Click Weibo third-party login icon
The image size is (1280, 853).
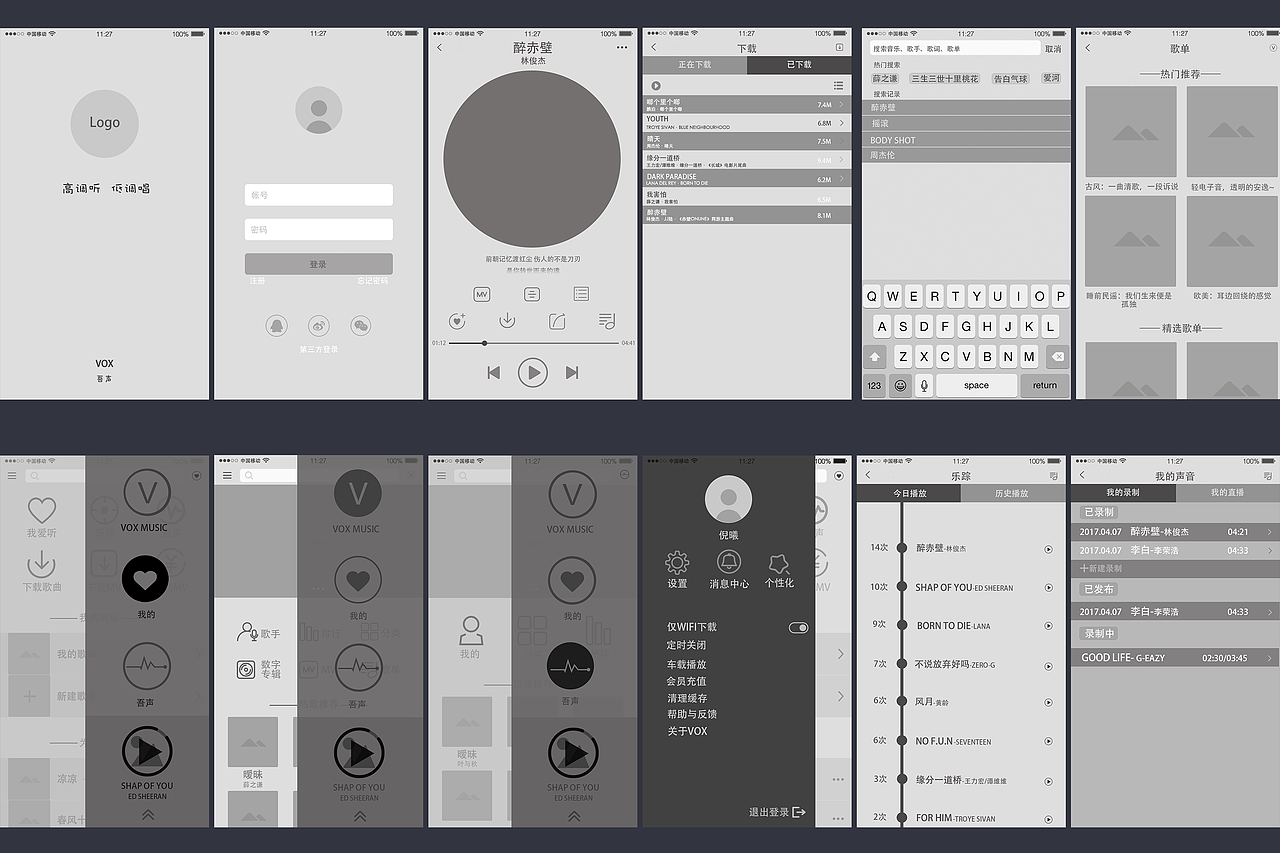(319, 325)
